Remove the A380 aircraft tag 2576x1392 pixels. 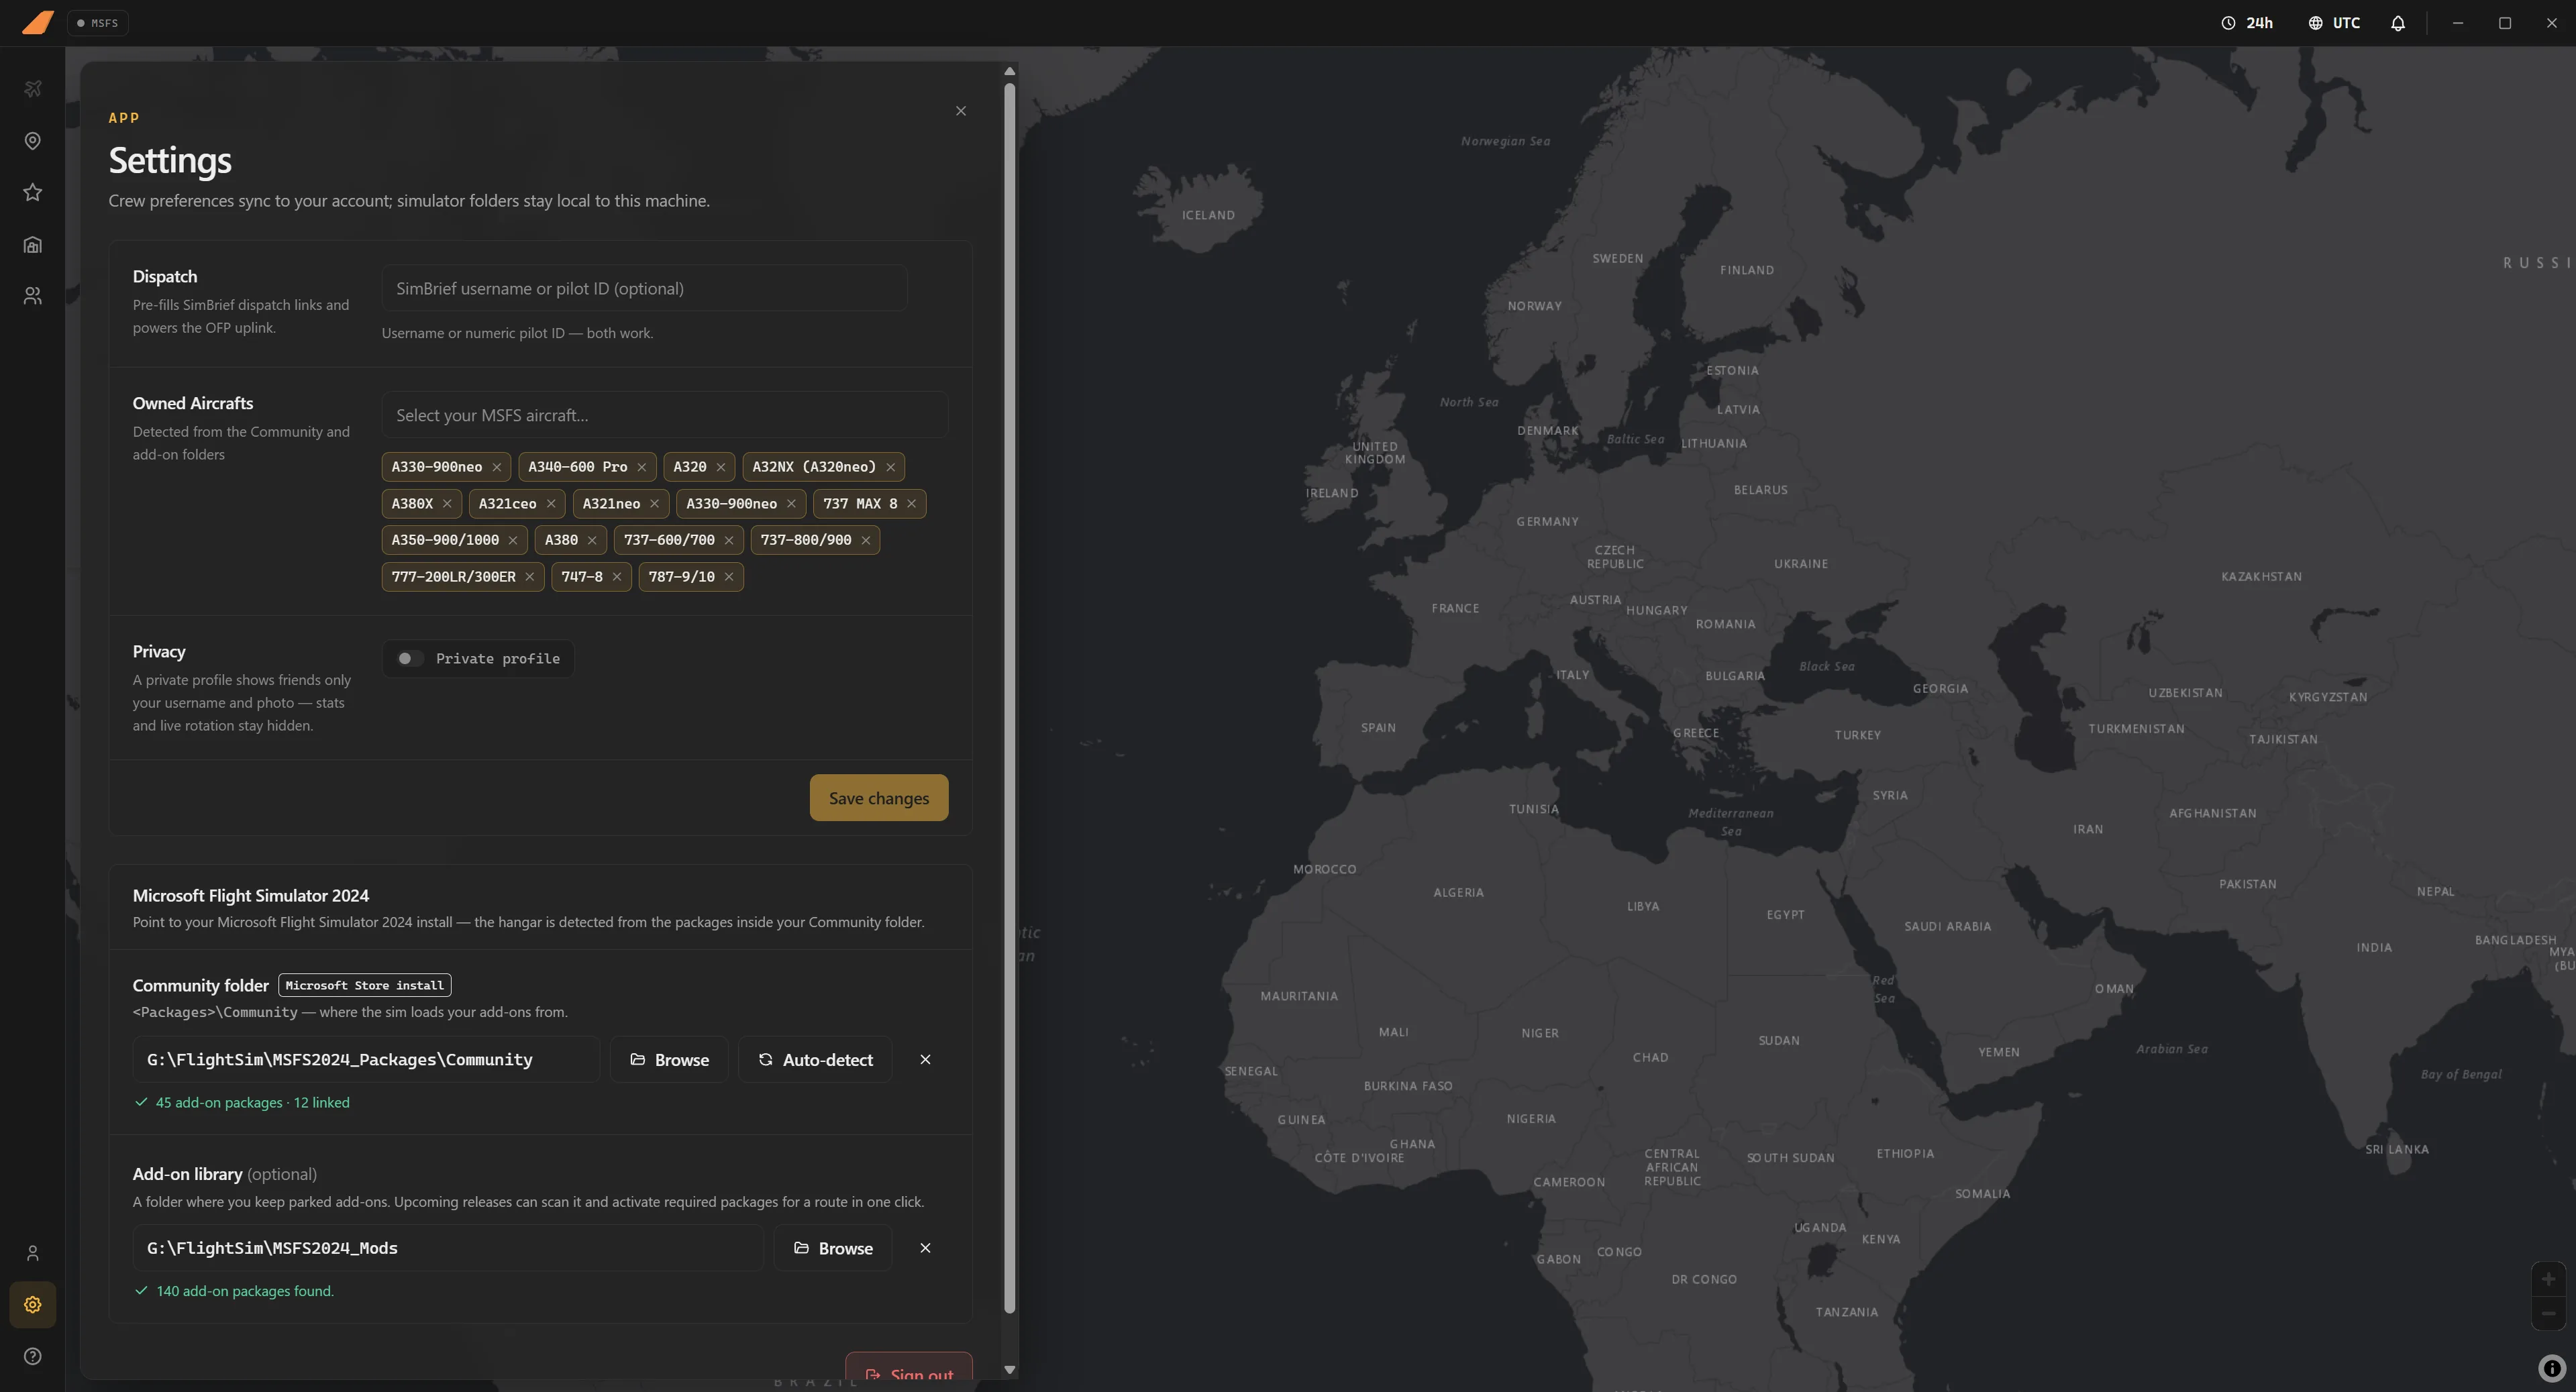[x=592, y=540]
